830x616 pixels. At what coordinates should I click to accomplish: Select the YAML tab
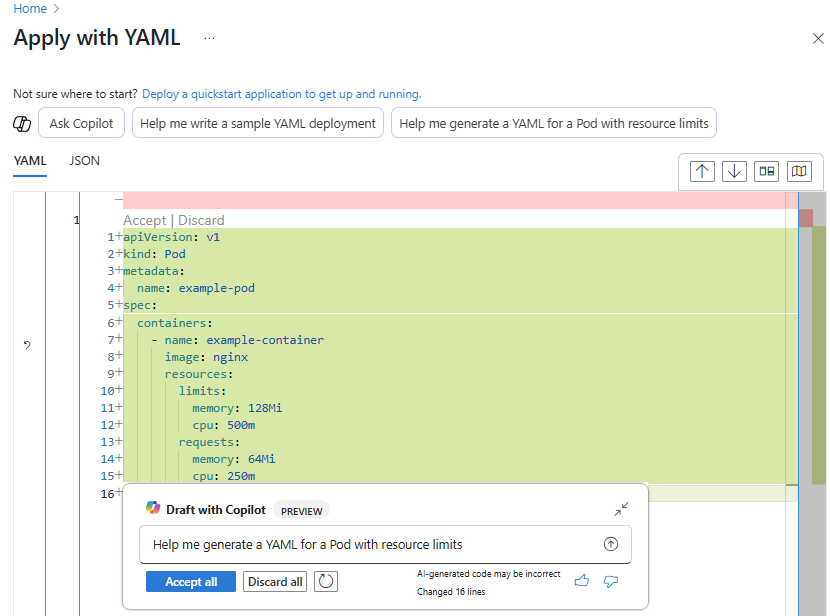coord(30,160)
